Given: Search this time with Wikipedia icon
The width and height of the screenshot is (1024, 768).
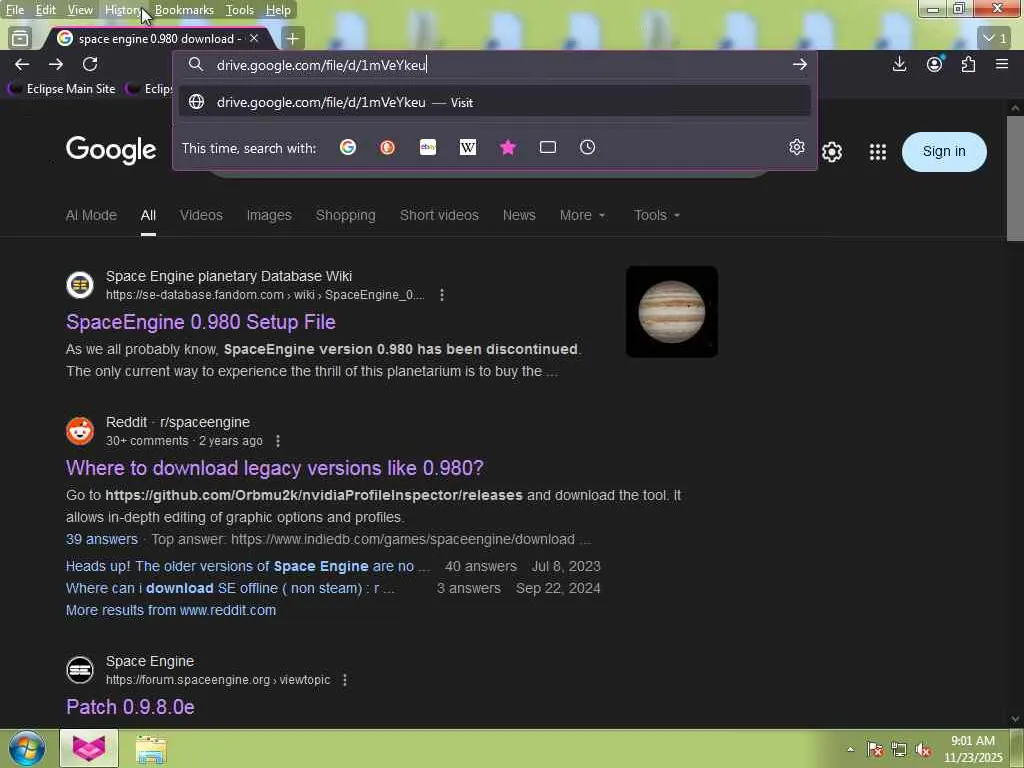Looking at the screenshot, I should click(468, 148).
